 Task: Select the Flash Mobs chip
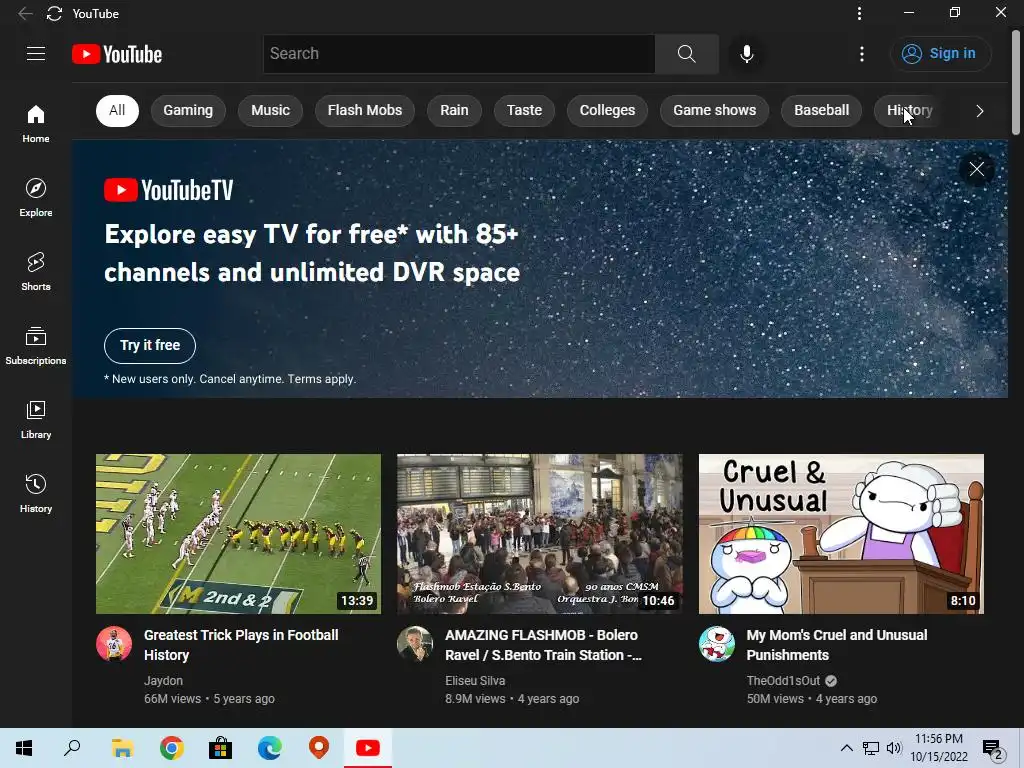[365, 110]
